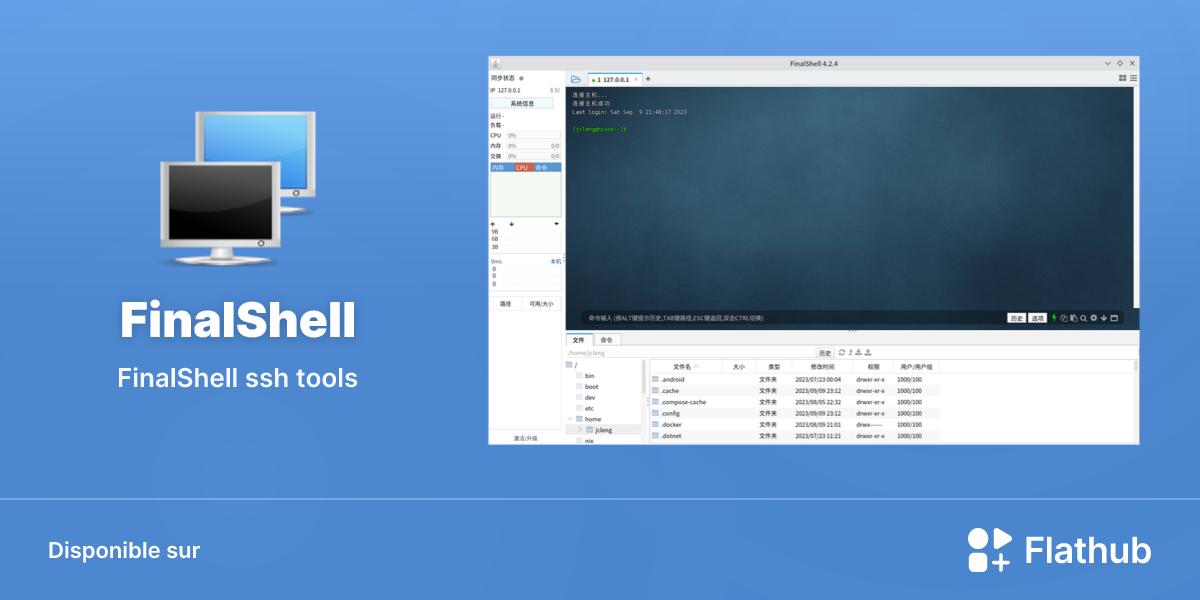Sort by 文件名 column header
Viewport: 1200px width, 600px height.
pos(686,367)
